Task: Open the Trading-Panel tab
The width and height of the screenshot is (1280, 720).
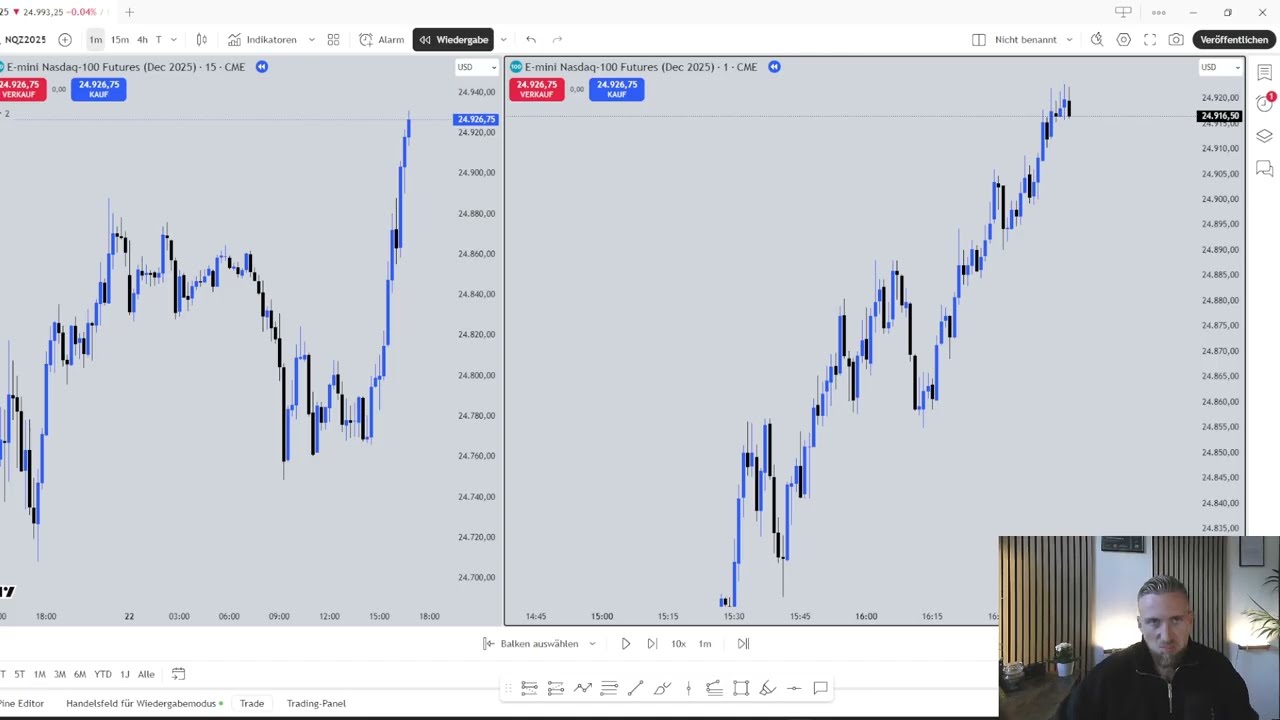Action: coord(316,704)
